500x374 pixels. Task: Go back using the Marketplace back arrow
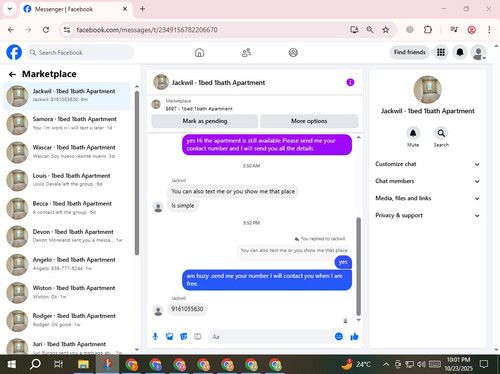[12, 74]
